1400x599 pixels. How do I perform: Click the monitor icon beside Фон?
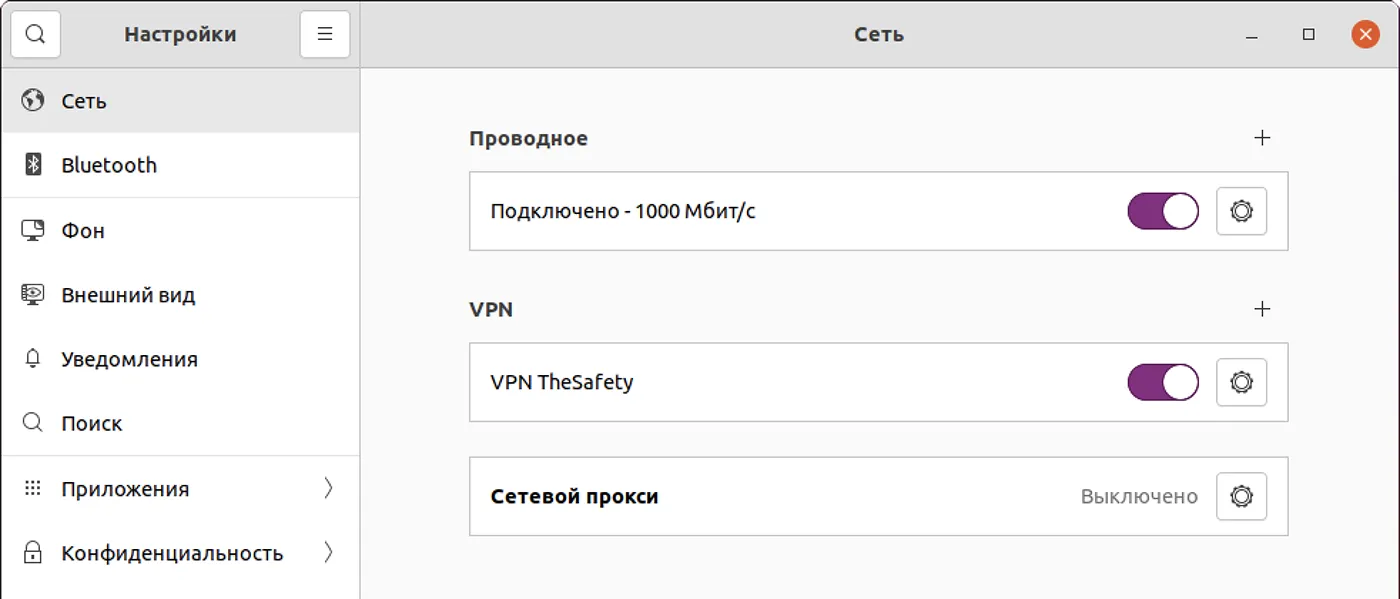33,229
